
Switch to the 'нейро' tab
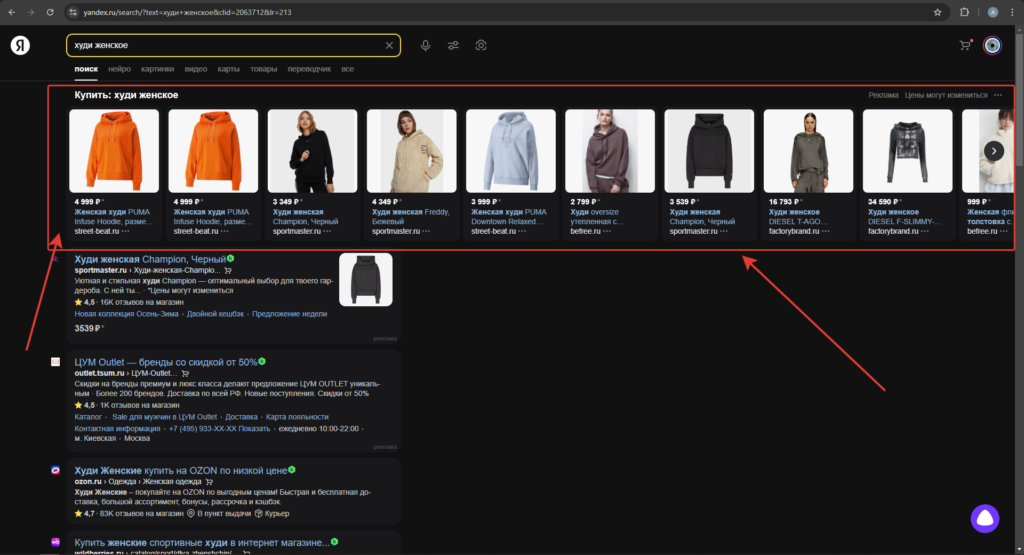click(x=120, y=69)
